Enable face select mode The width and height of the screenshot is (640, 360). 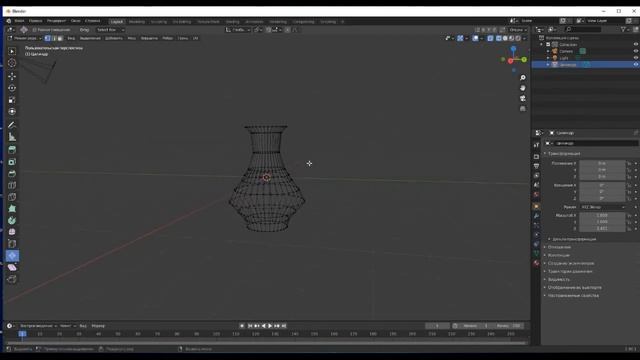point(60,38)
